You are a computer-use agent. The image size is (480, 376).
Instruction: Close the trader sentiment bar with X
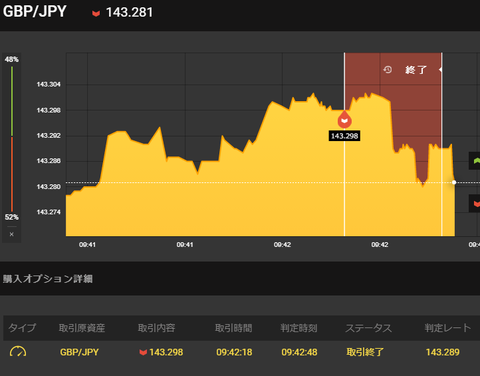[x=12, y=234]
